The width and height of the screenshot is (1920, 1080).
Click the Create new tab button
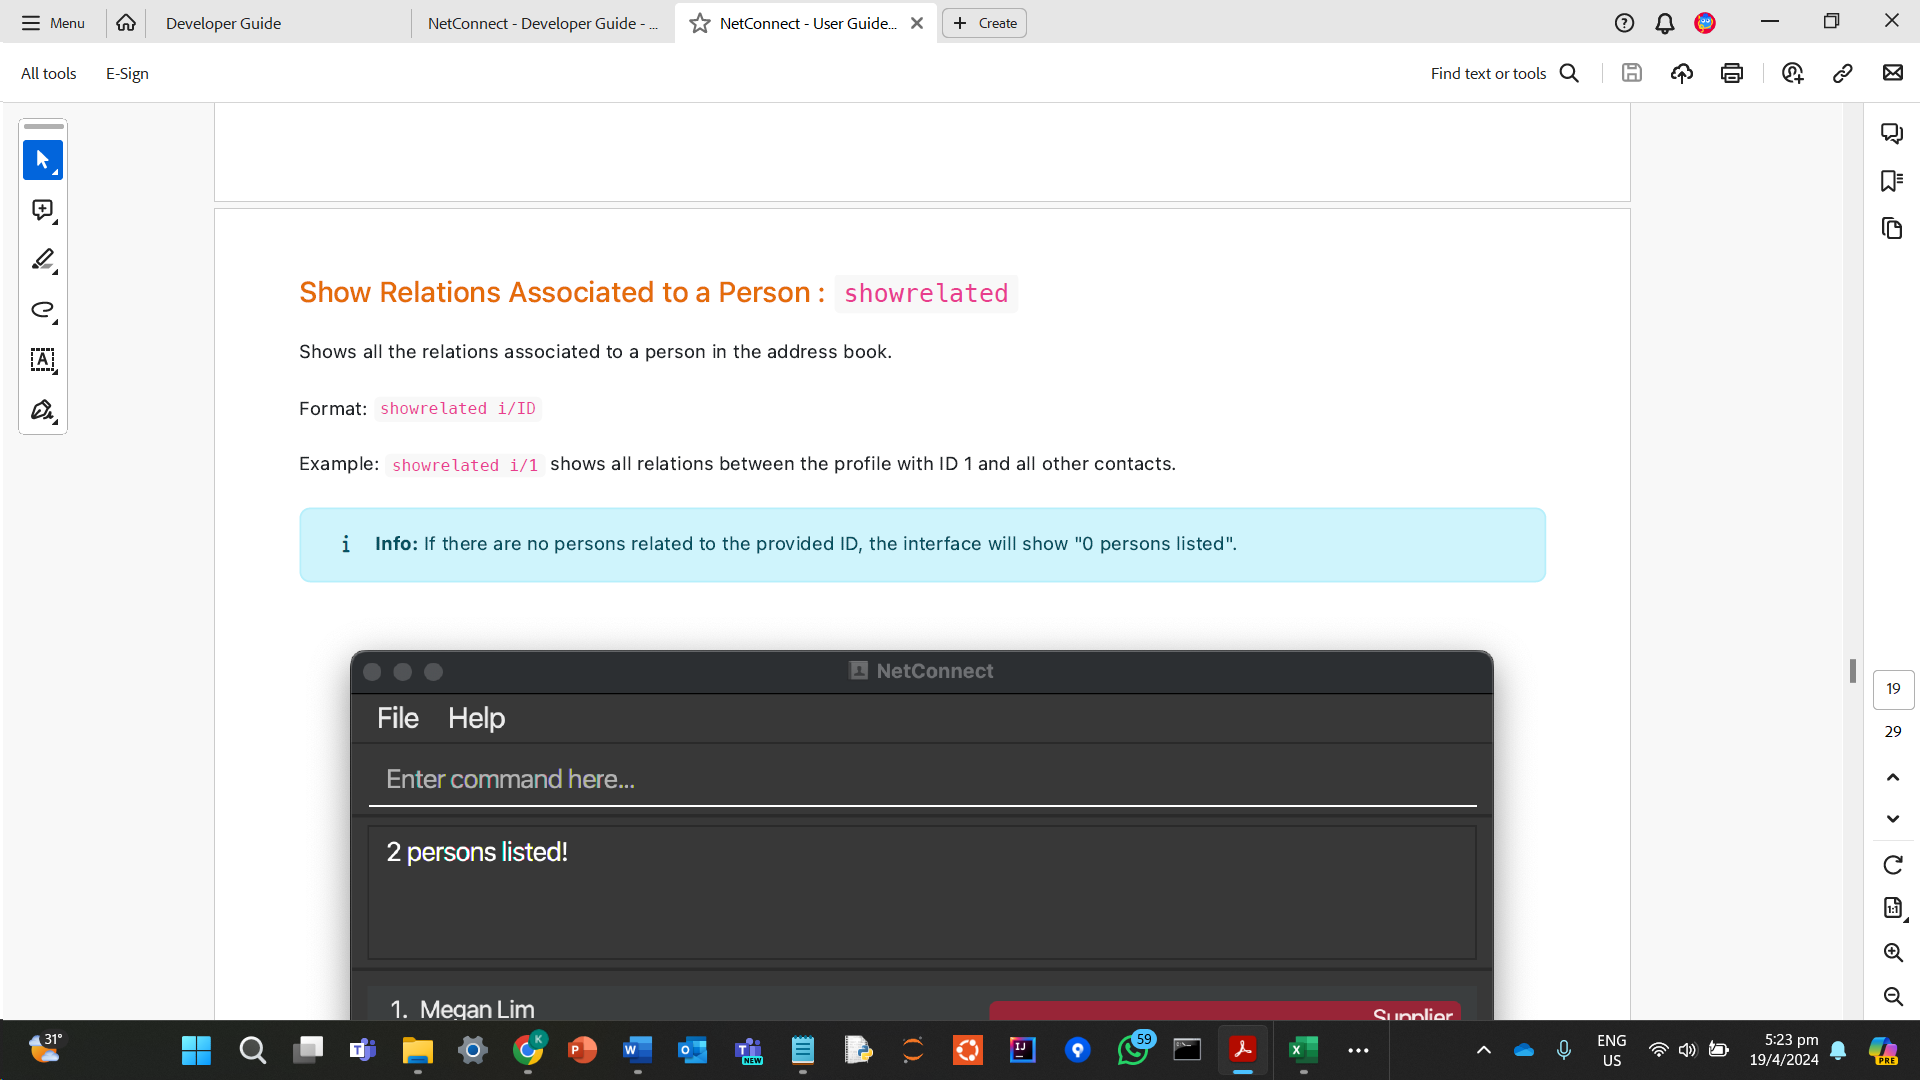tap(984, 23)
